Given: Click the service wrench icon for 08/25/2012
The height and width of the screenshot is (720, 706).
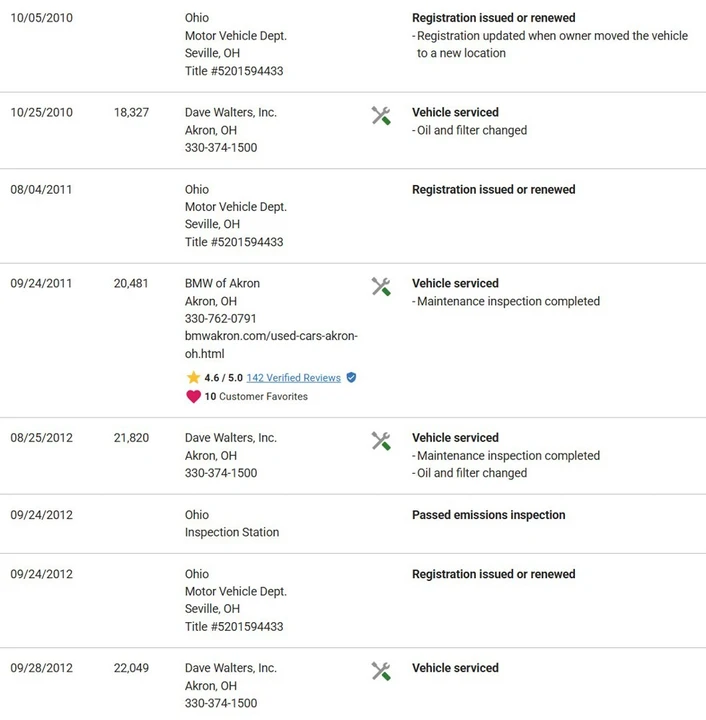Looking at the screenshot, I should pyautogui.click(x=381, y=441).
